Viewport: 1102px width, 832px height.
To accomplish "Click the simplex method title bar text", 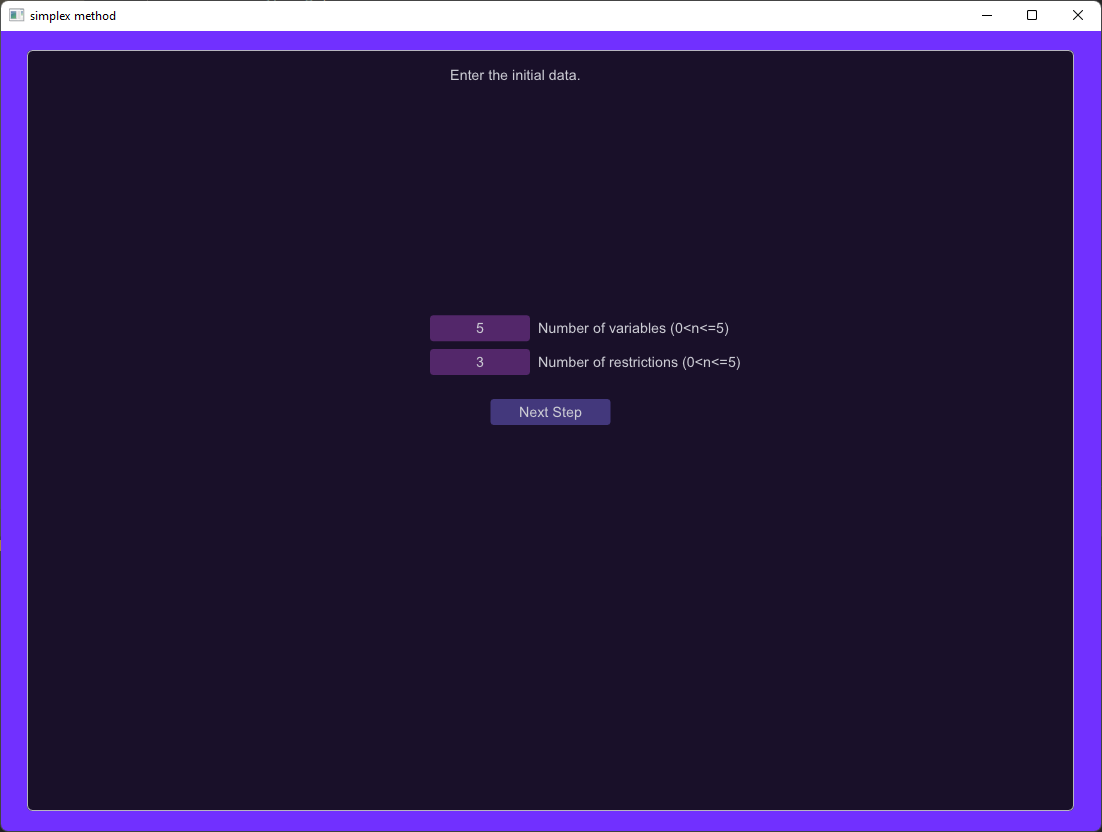I will 73,15.
